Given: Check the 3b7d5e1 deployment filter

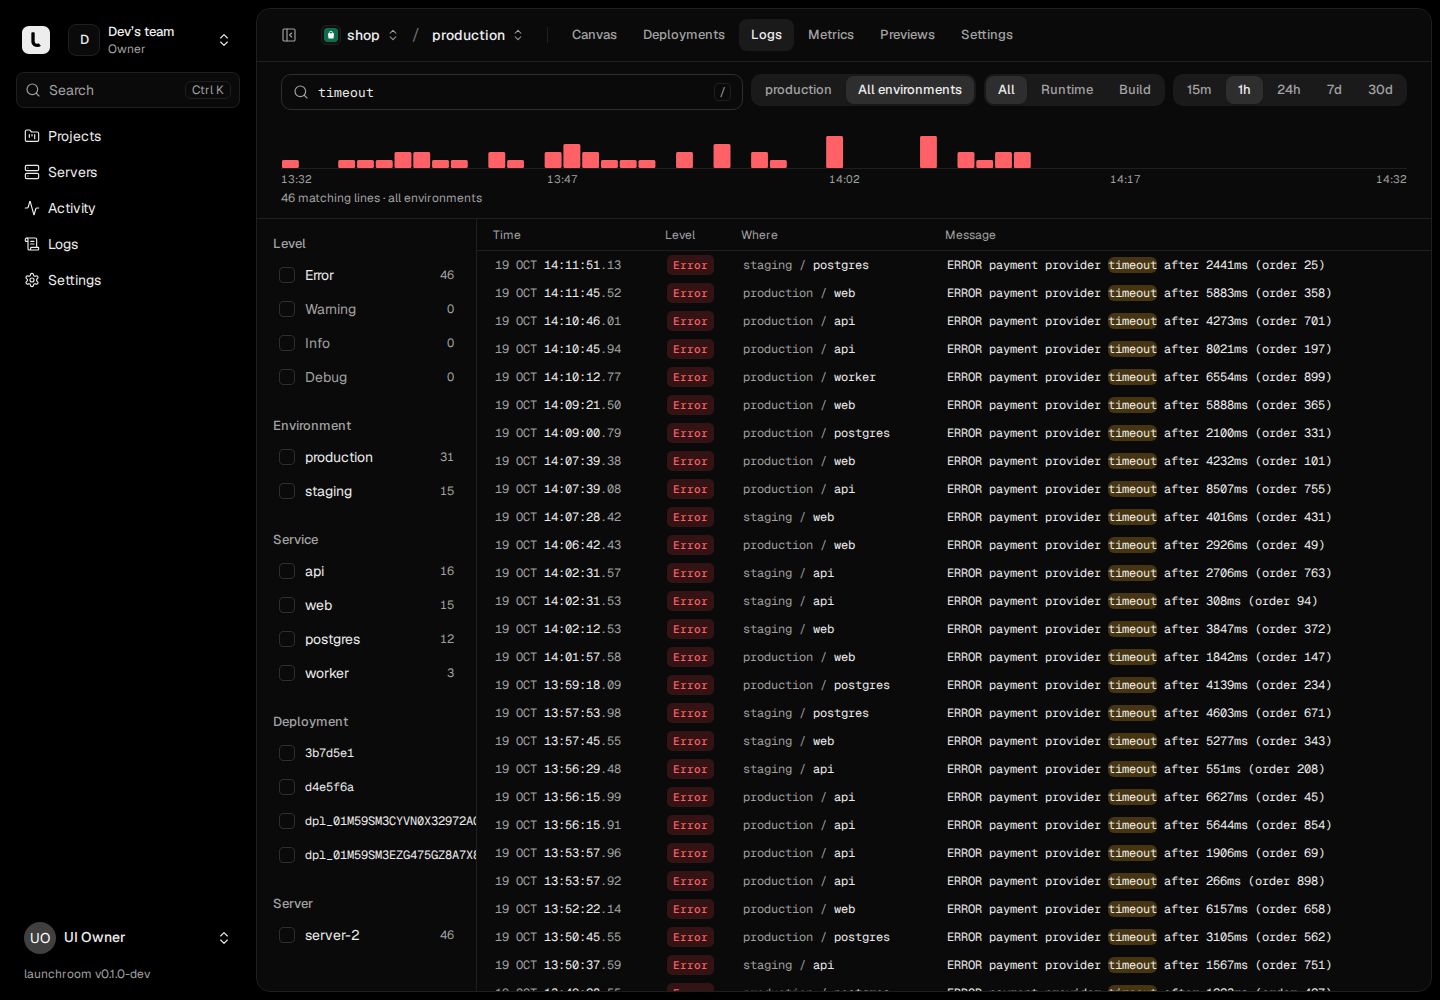Looking at the screenshot, I should pos(287,753).
